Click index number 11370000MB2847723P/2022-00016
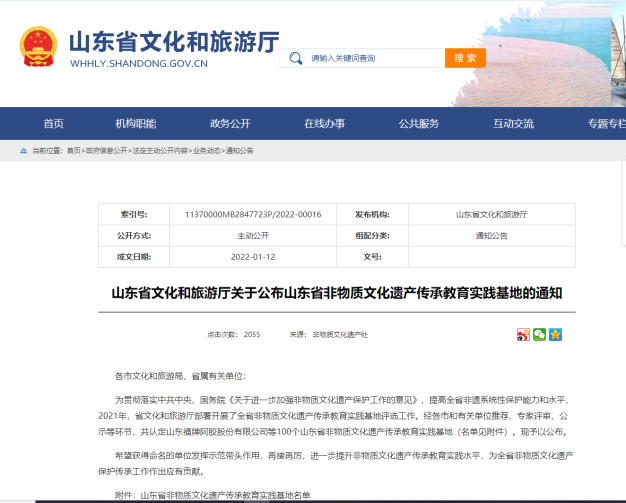626x503 pixels. [x=253, y=214]
